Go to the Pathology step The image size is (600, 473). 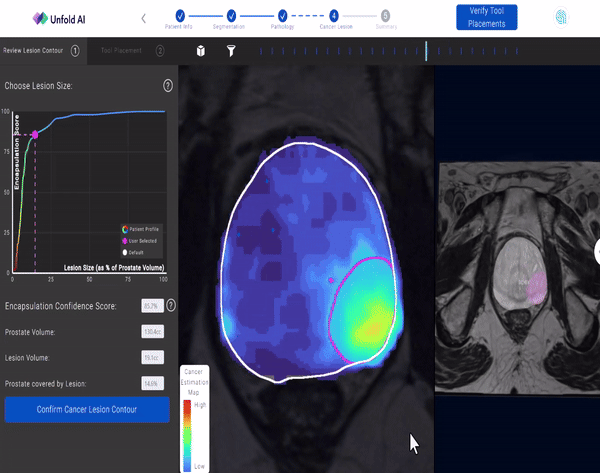[283, 16]
